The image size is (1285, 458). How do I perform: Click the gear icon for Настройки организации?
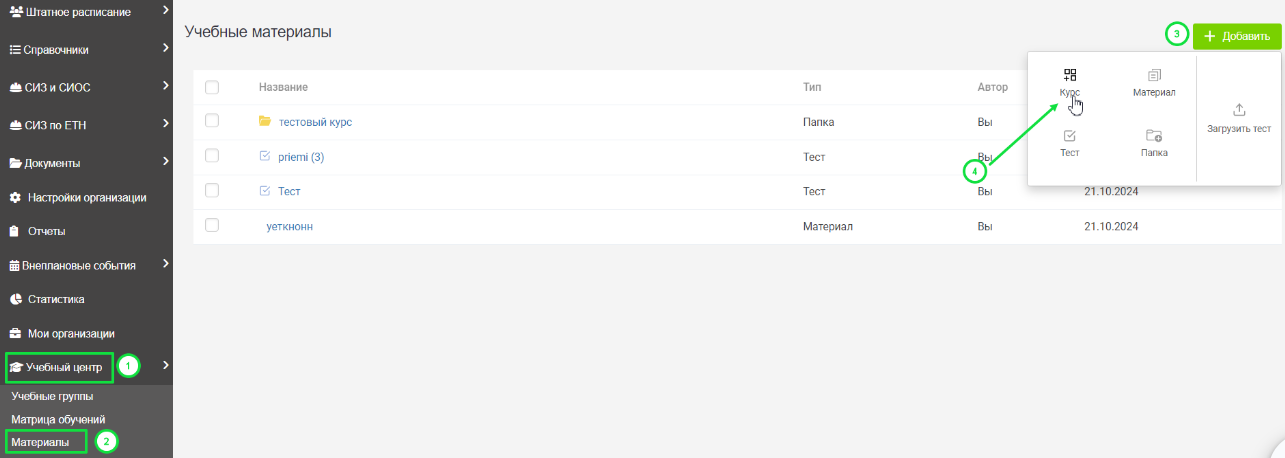coord(15,197)
